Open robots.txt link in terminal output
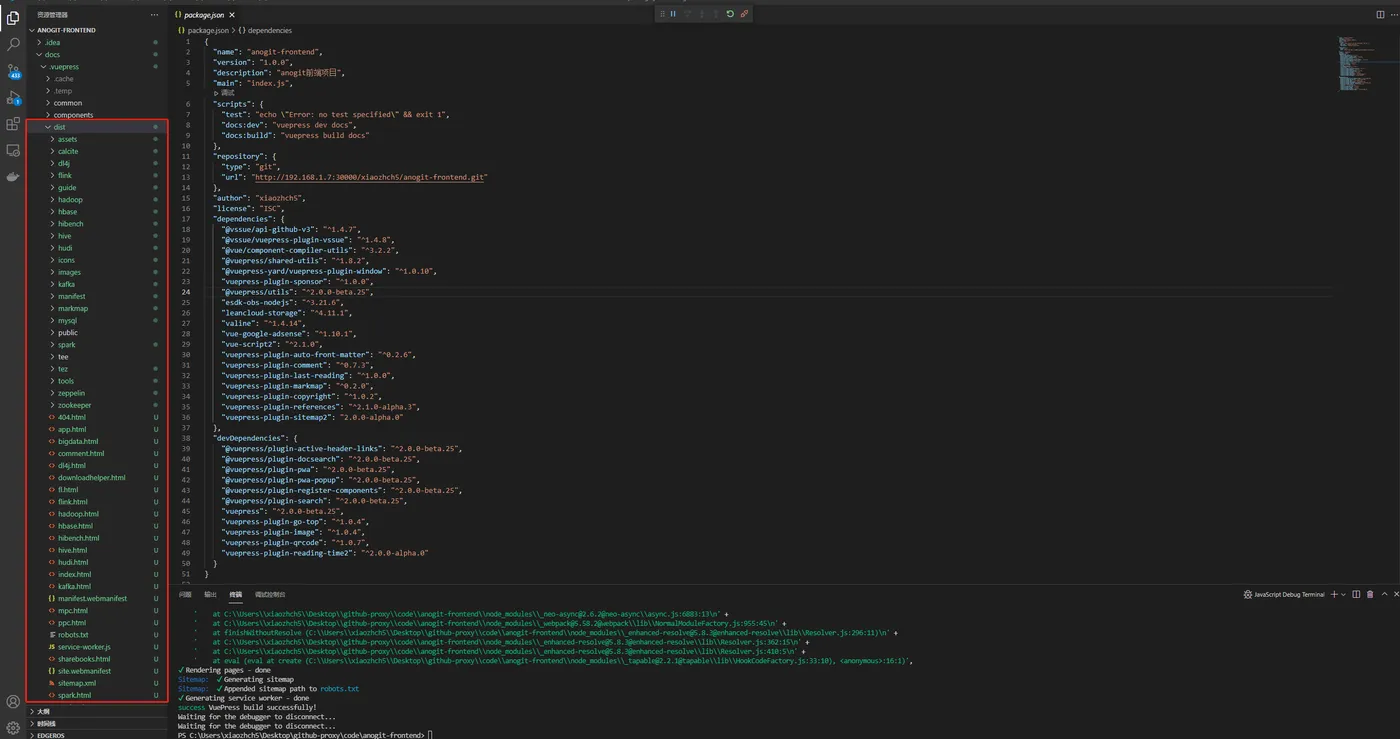Image resolution: width=1400 pixels, height=739 pixels. pos(339,689)
